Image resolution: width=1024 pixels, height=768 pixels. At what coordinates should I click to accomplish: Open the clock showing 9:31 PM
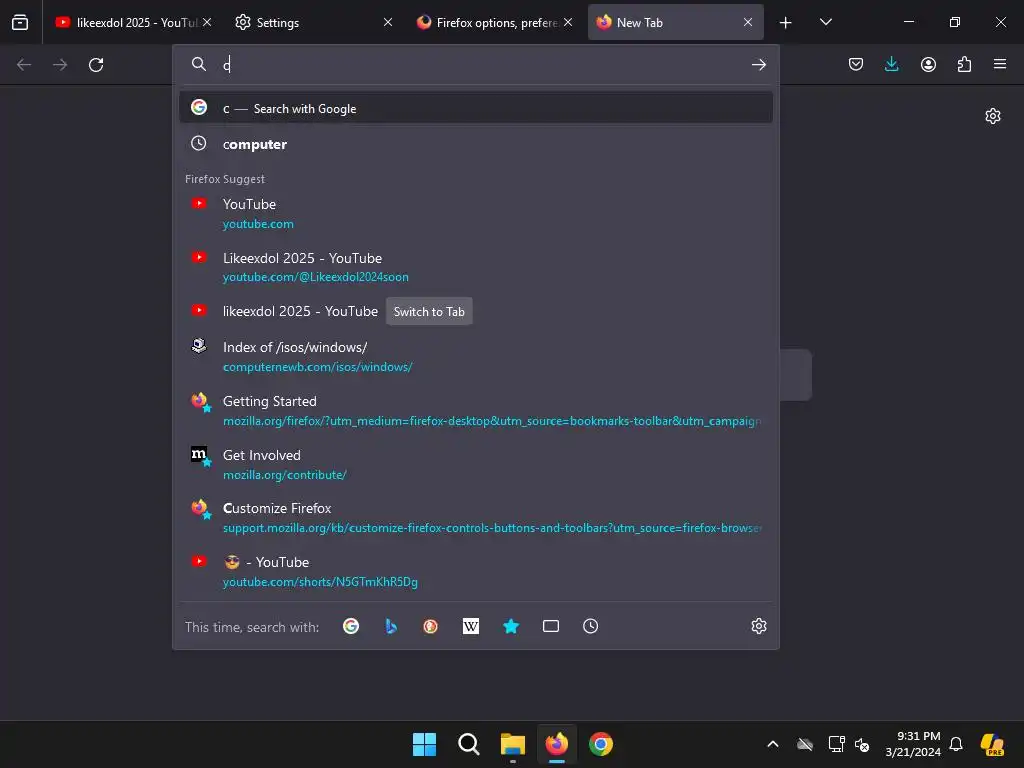(913, 744)
